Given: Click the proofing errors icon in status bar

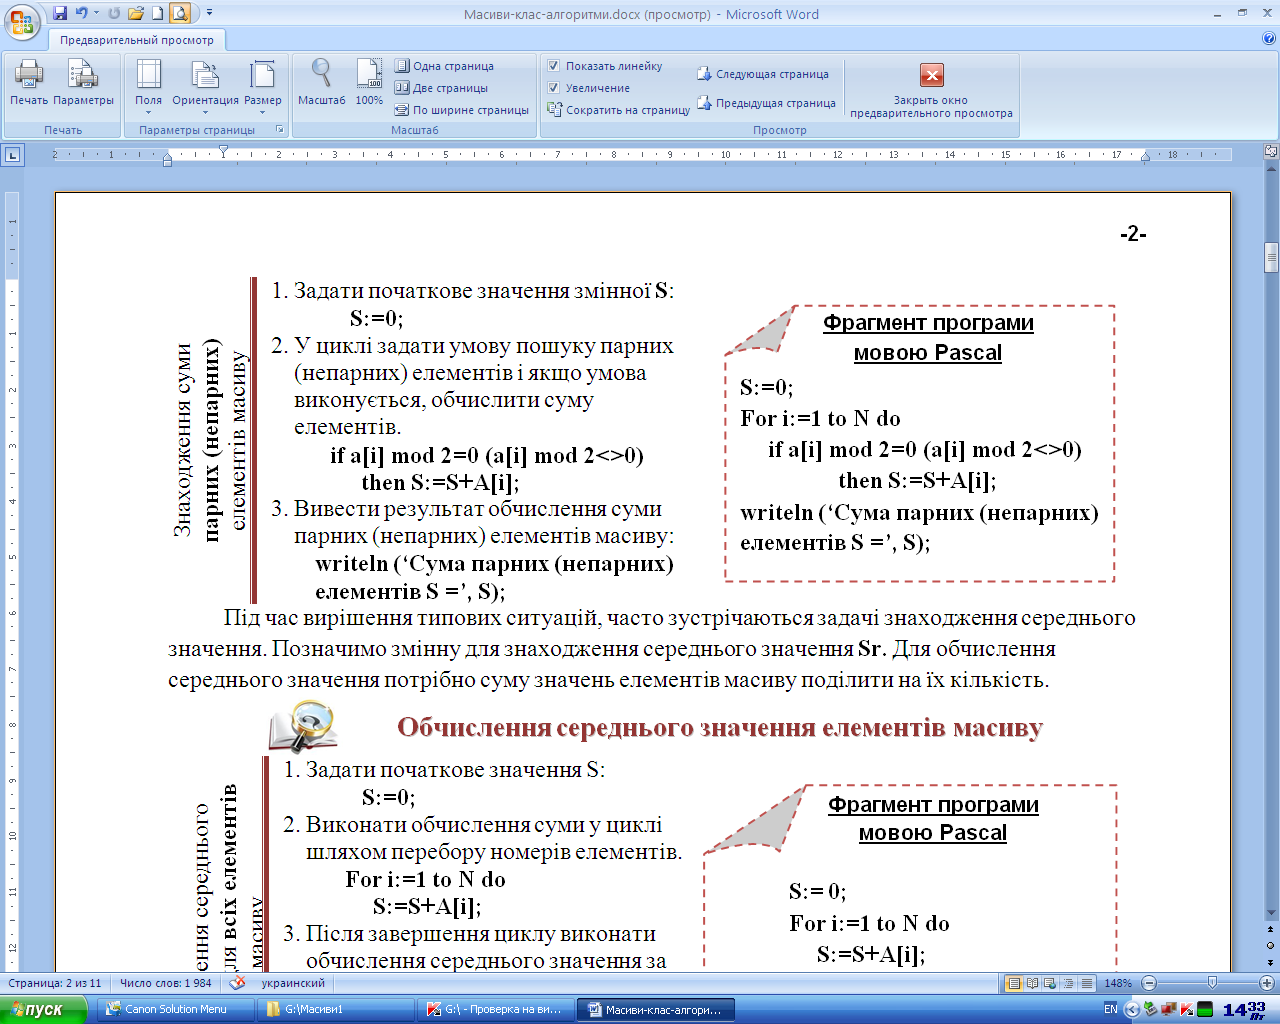Looking at the screenshot, I should click(237, 983).
